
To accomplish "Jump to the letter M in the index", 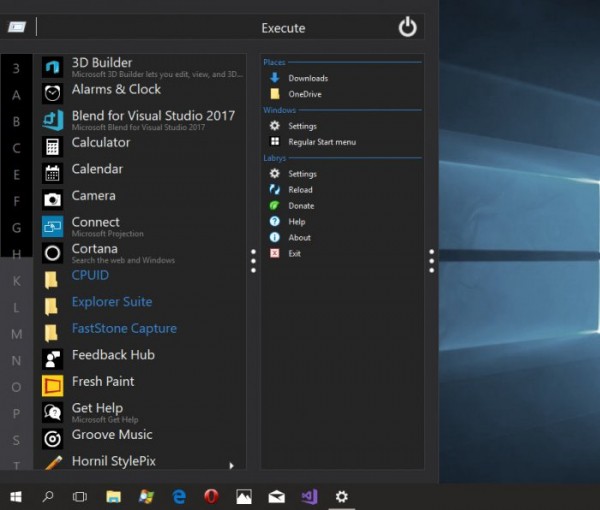I will click(16, 334).
